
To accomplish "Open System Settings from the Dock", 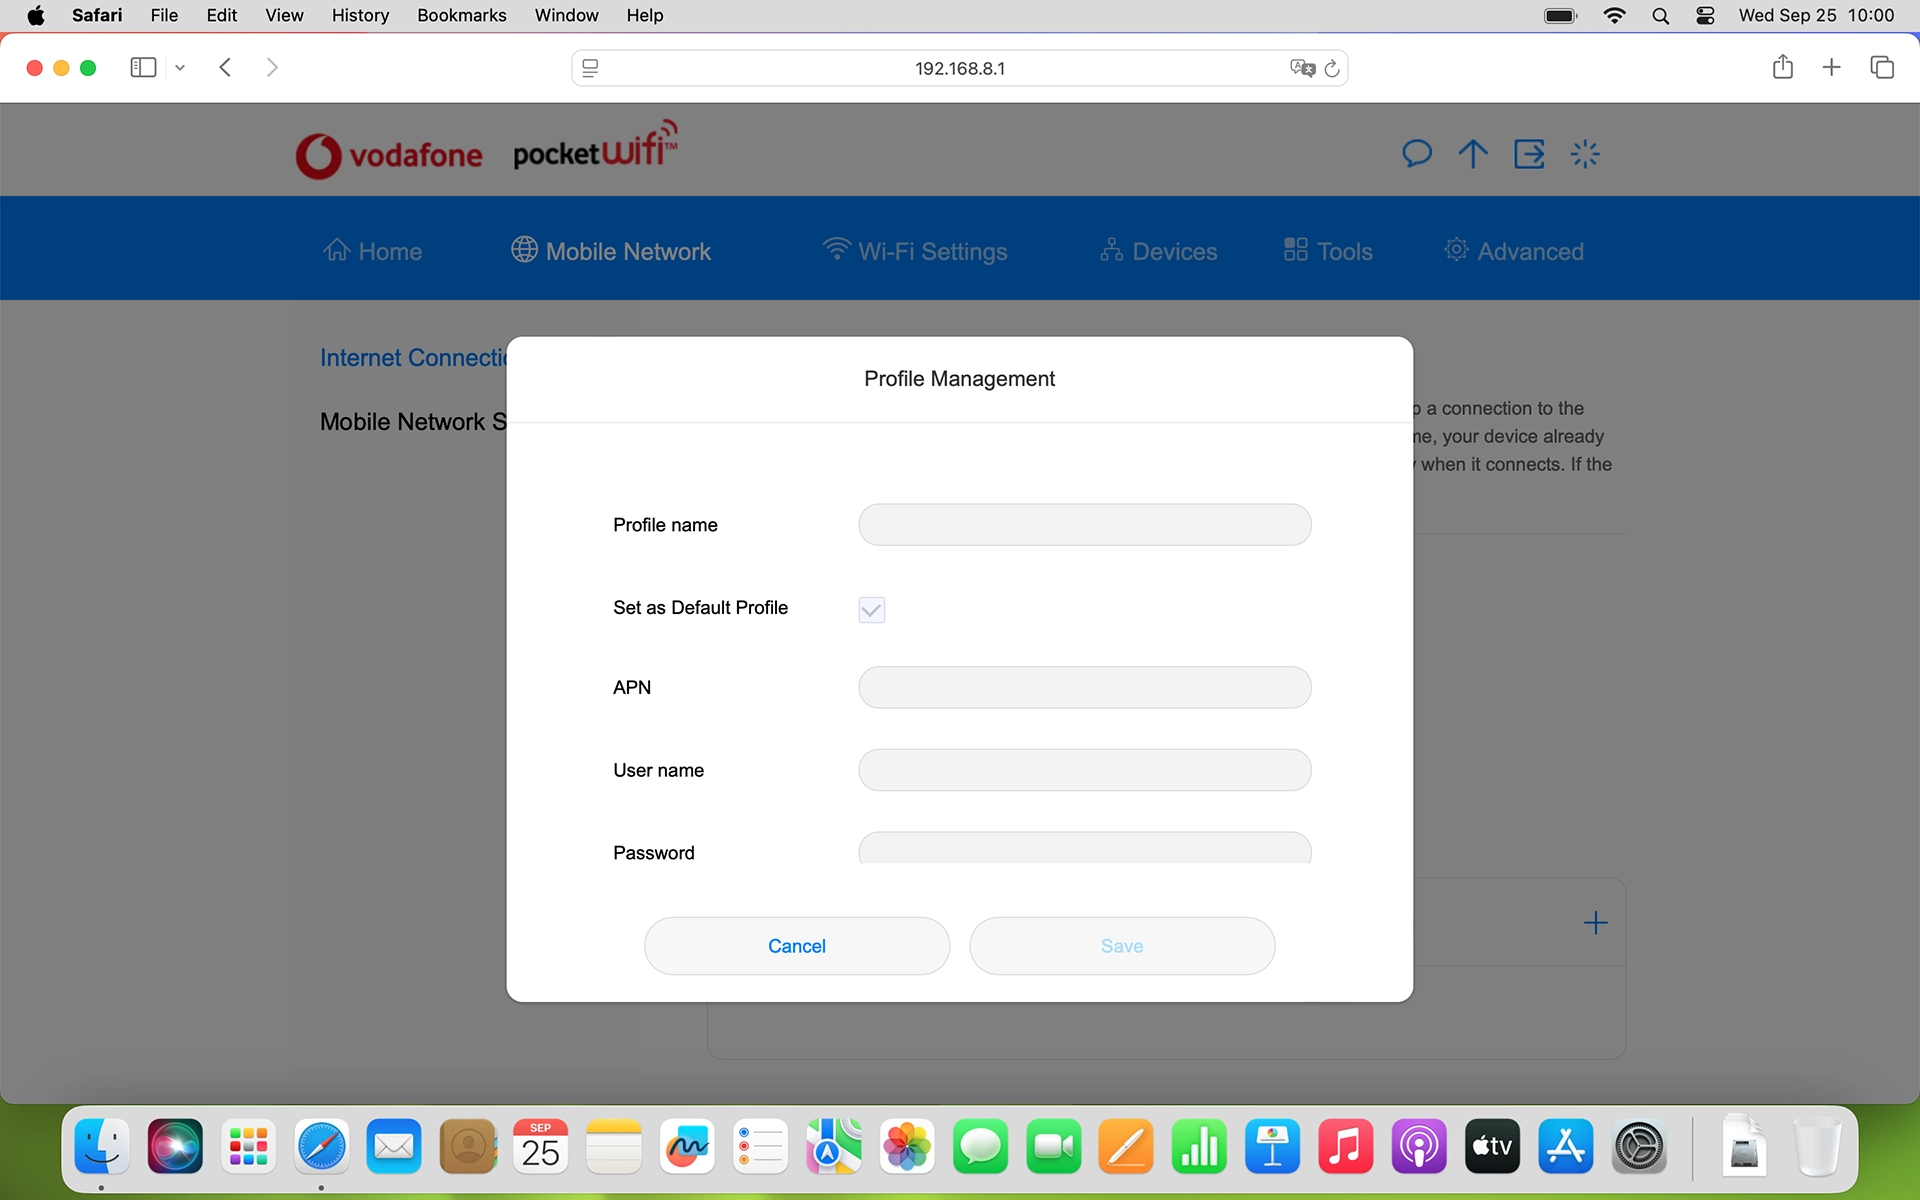I will pos(1639,1147).
